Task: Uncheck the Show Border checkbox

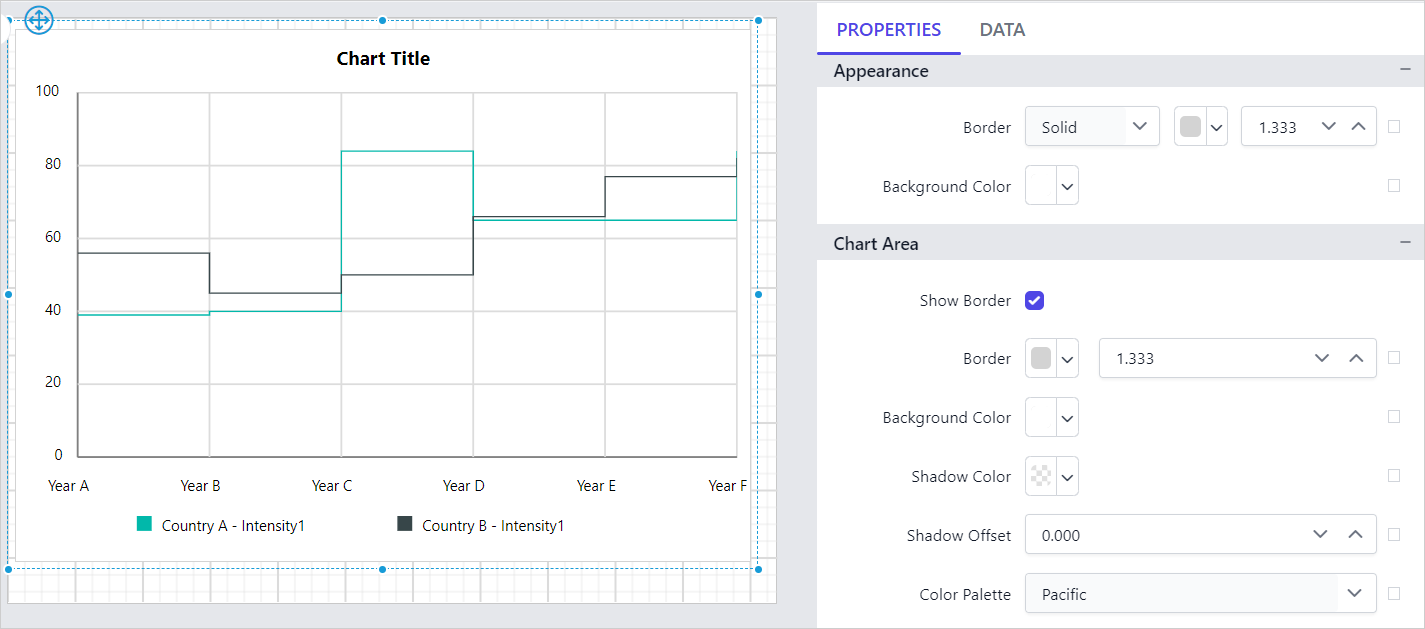Action: point(1035,301)
